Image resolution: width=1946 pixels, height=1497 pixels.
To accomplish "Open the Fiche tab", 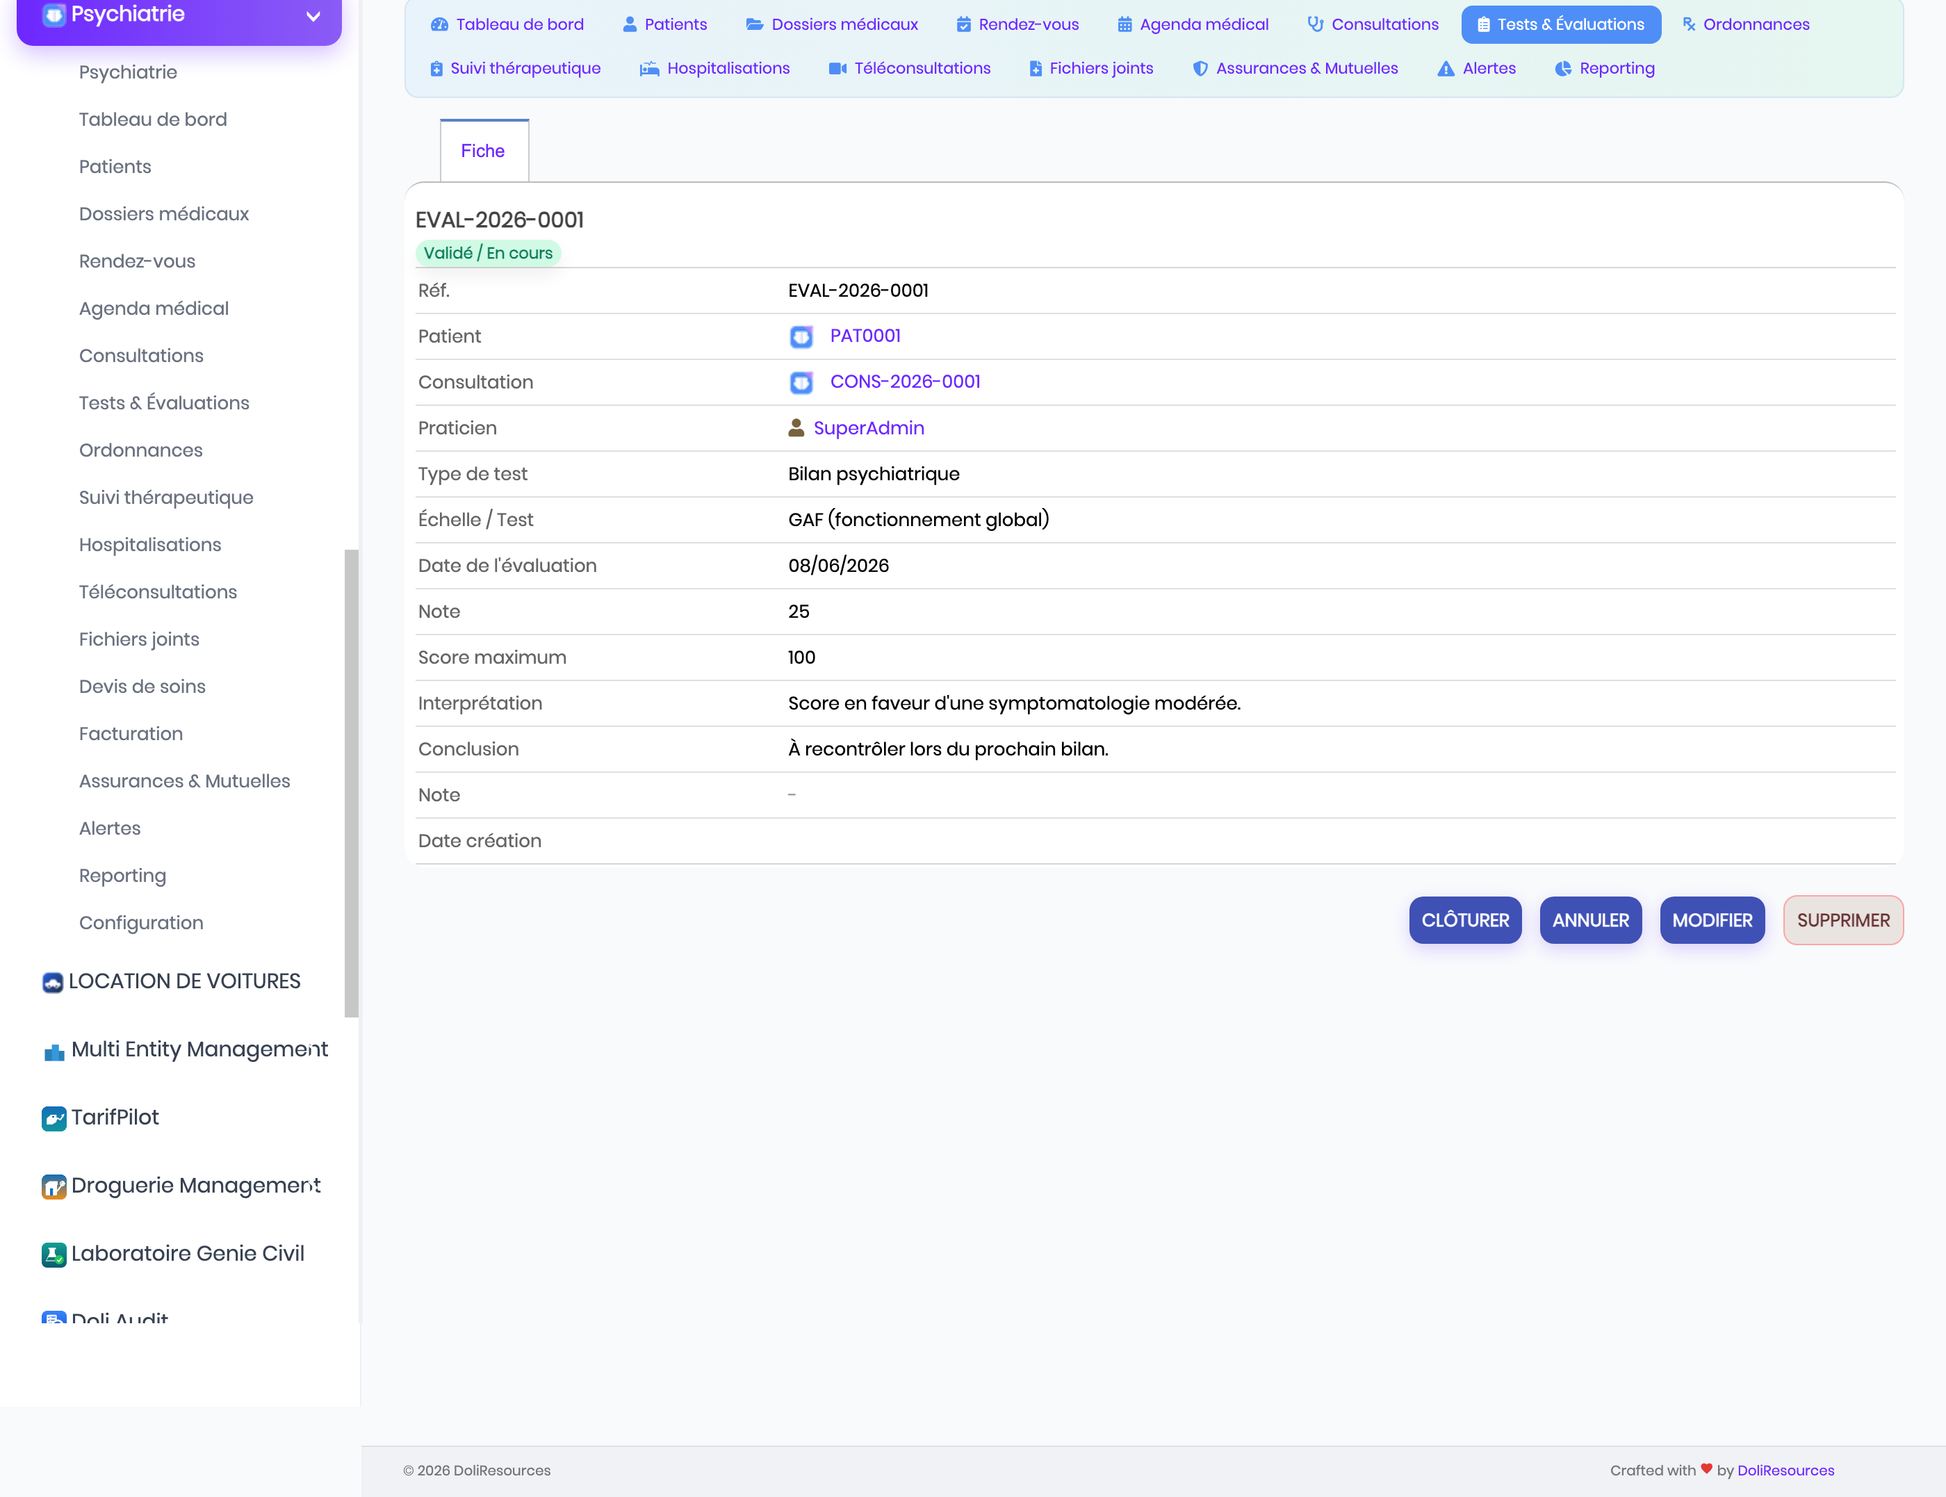I will [x=484, y=151].
